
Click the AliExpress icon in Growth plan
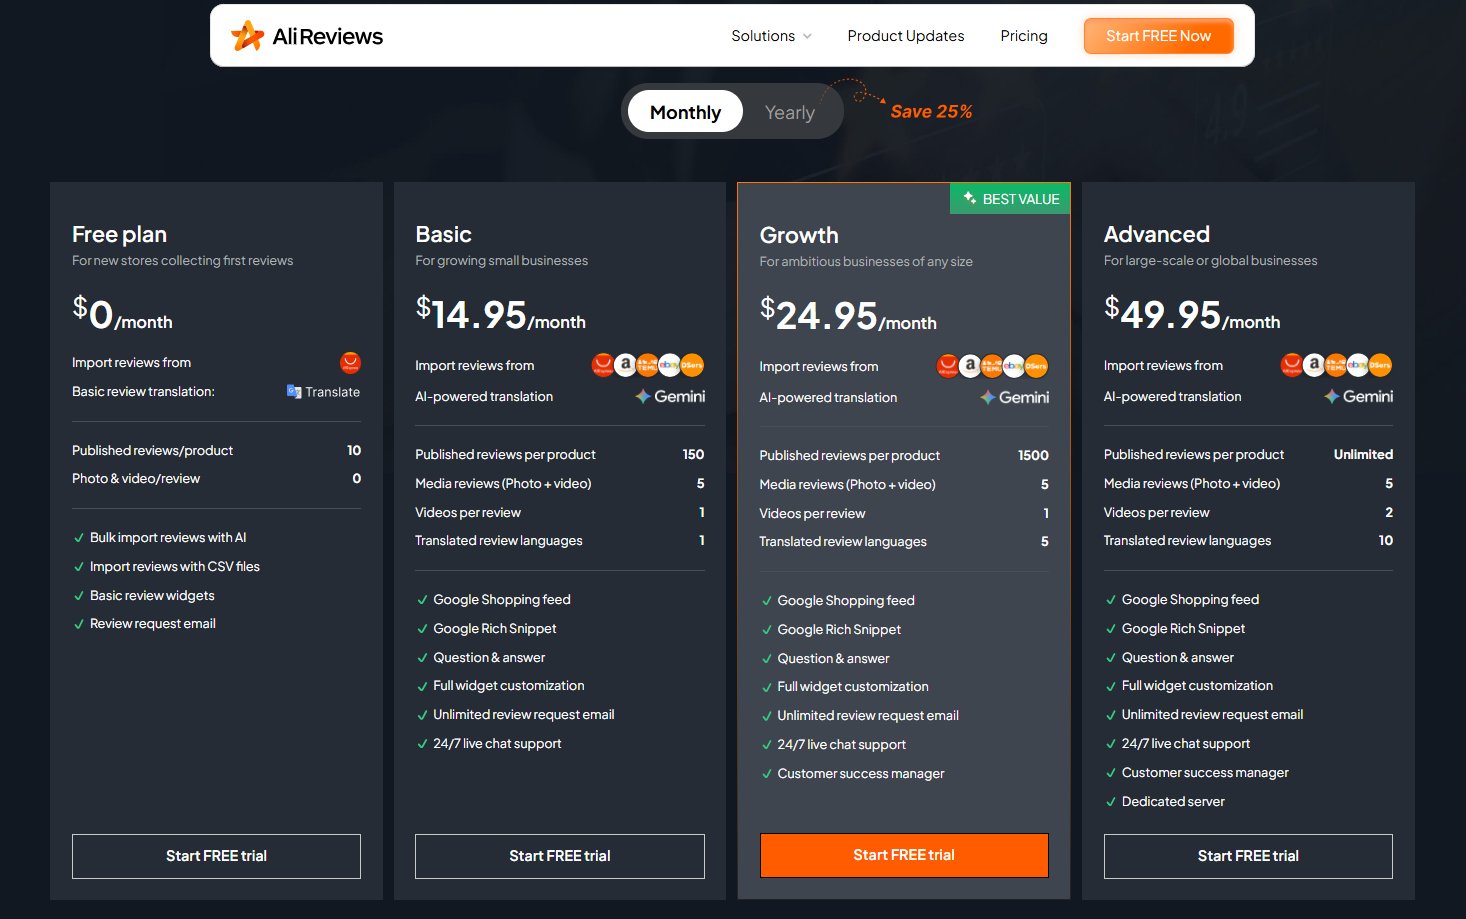tap(947, 366)
